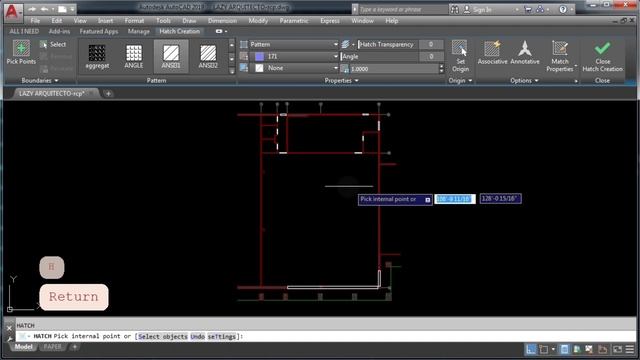Screen dimensions: 640x360
Task: Open Quick Access toolbar customize dropdown
Action: pos(72,9)
